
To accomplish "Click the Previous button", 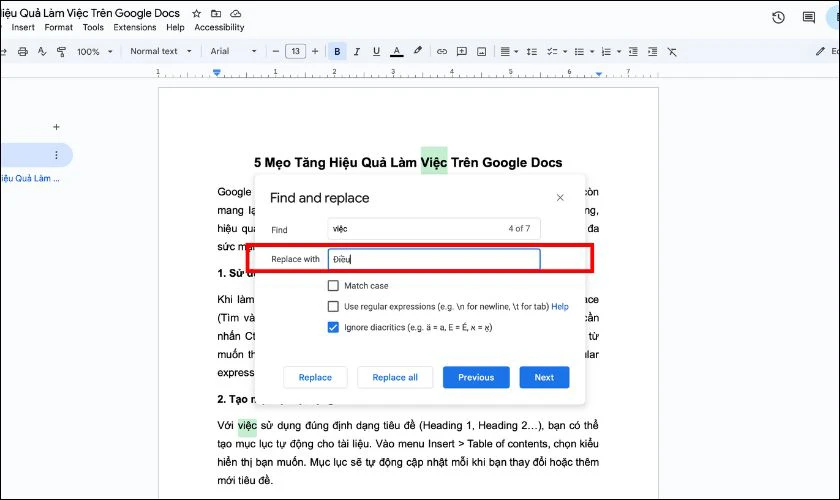I will click(x=476, y=377).
